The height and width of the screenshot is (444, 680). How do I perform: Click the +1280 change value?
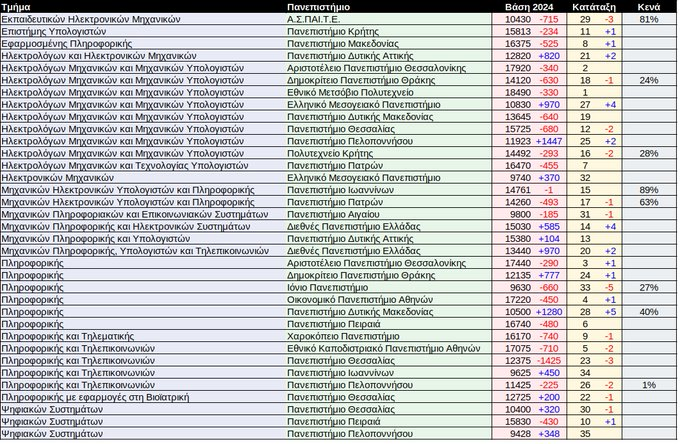tap(549, 312)
